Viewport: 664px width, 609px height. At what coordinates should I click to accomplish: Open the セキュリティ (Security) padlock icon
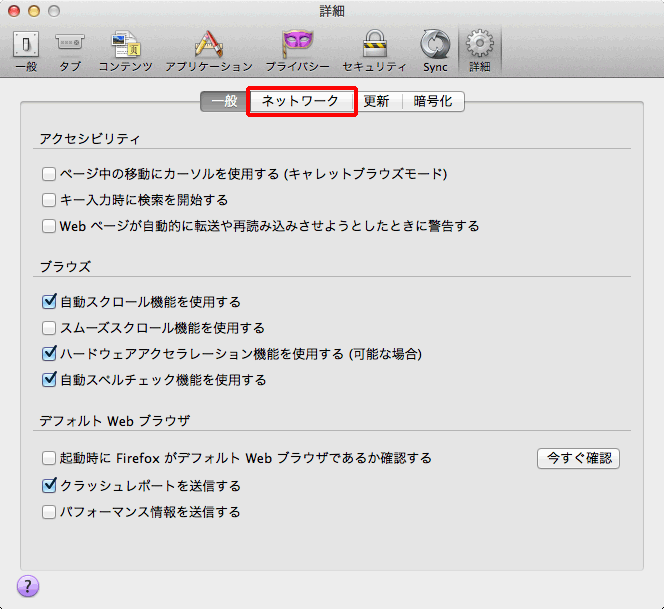(375, 44)
